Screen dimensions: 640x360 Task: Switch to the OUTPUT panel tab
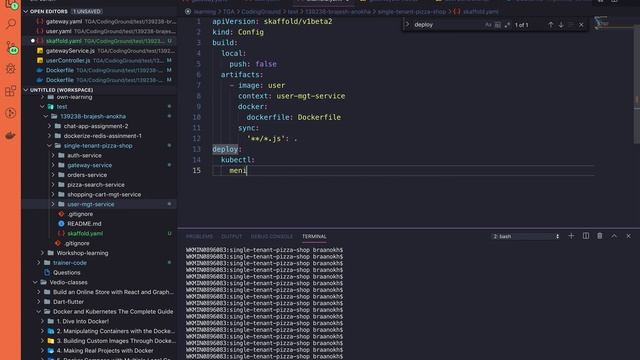231,236
